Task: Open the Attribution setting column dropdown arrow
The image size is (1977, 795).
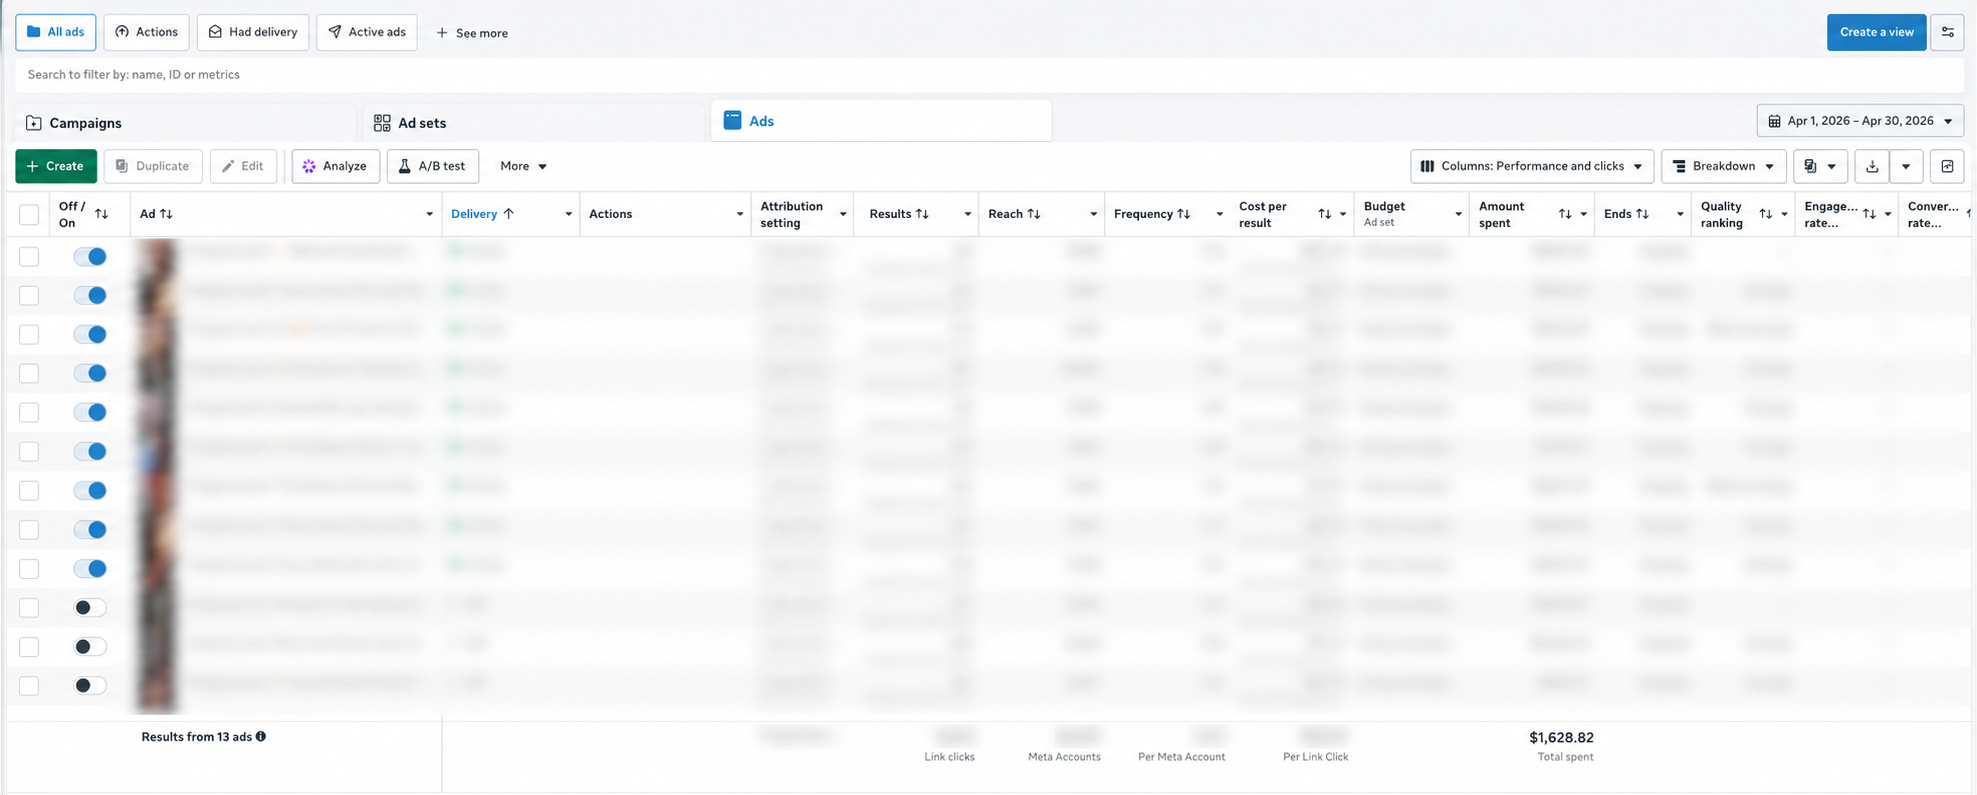Action: click(x=842, y=214)
